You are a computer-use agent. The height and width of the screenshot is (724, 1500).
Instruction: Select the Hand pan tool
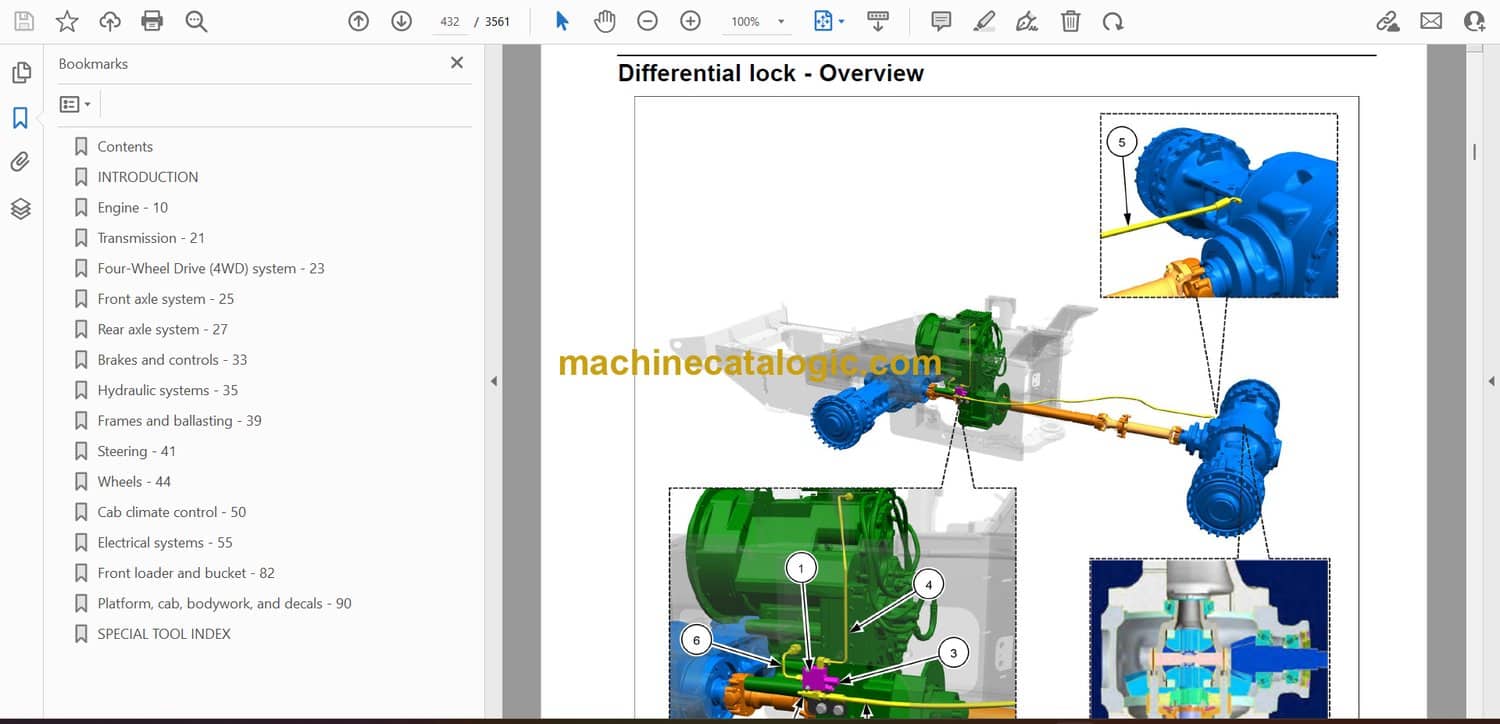coord(604,21)
